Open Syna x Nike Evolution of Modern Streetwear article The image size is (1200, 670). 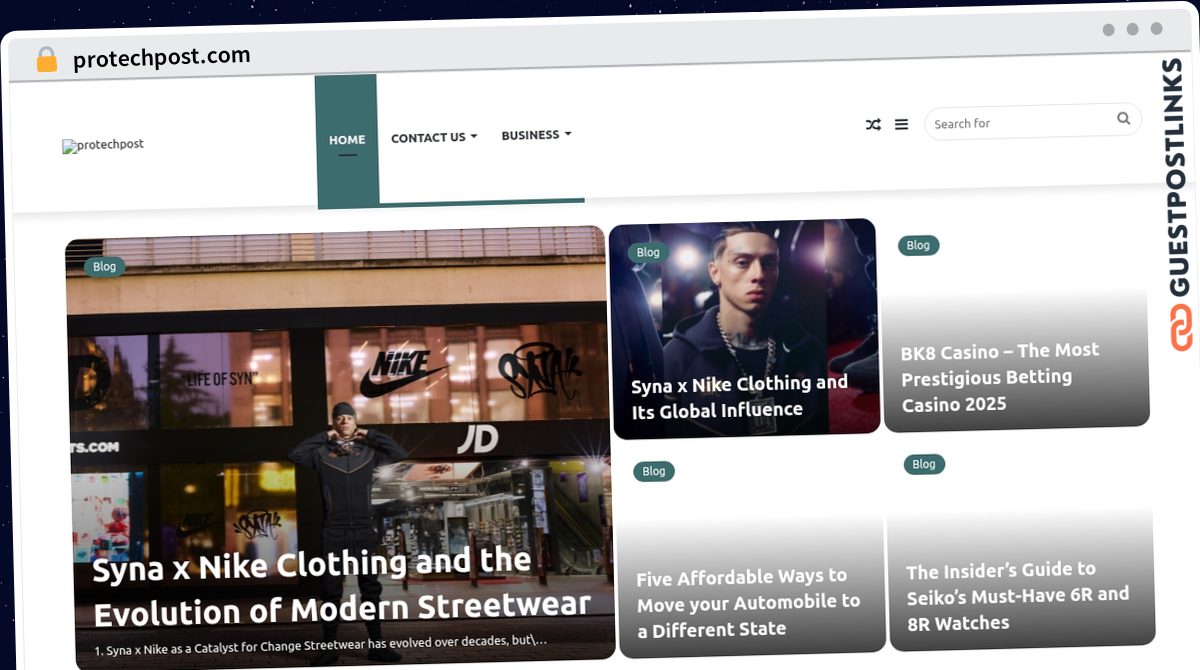point(341,585)
